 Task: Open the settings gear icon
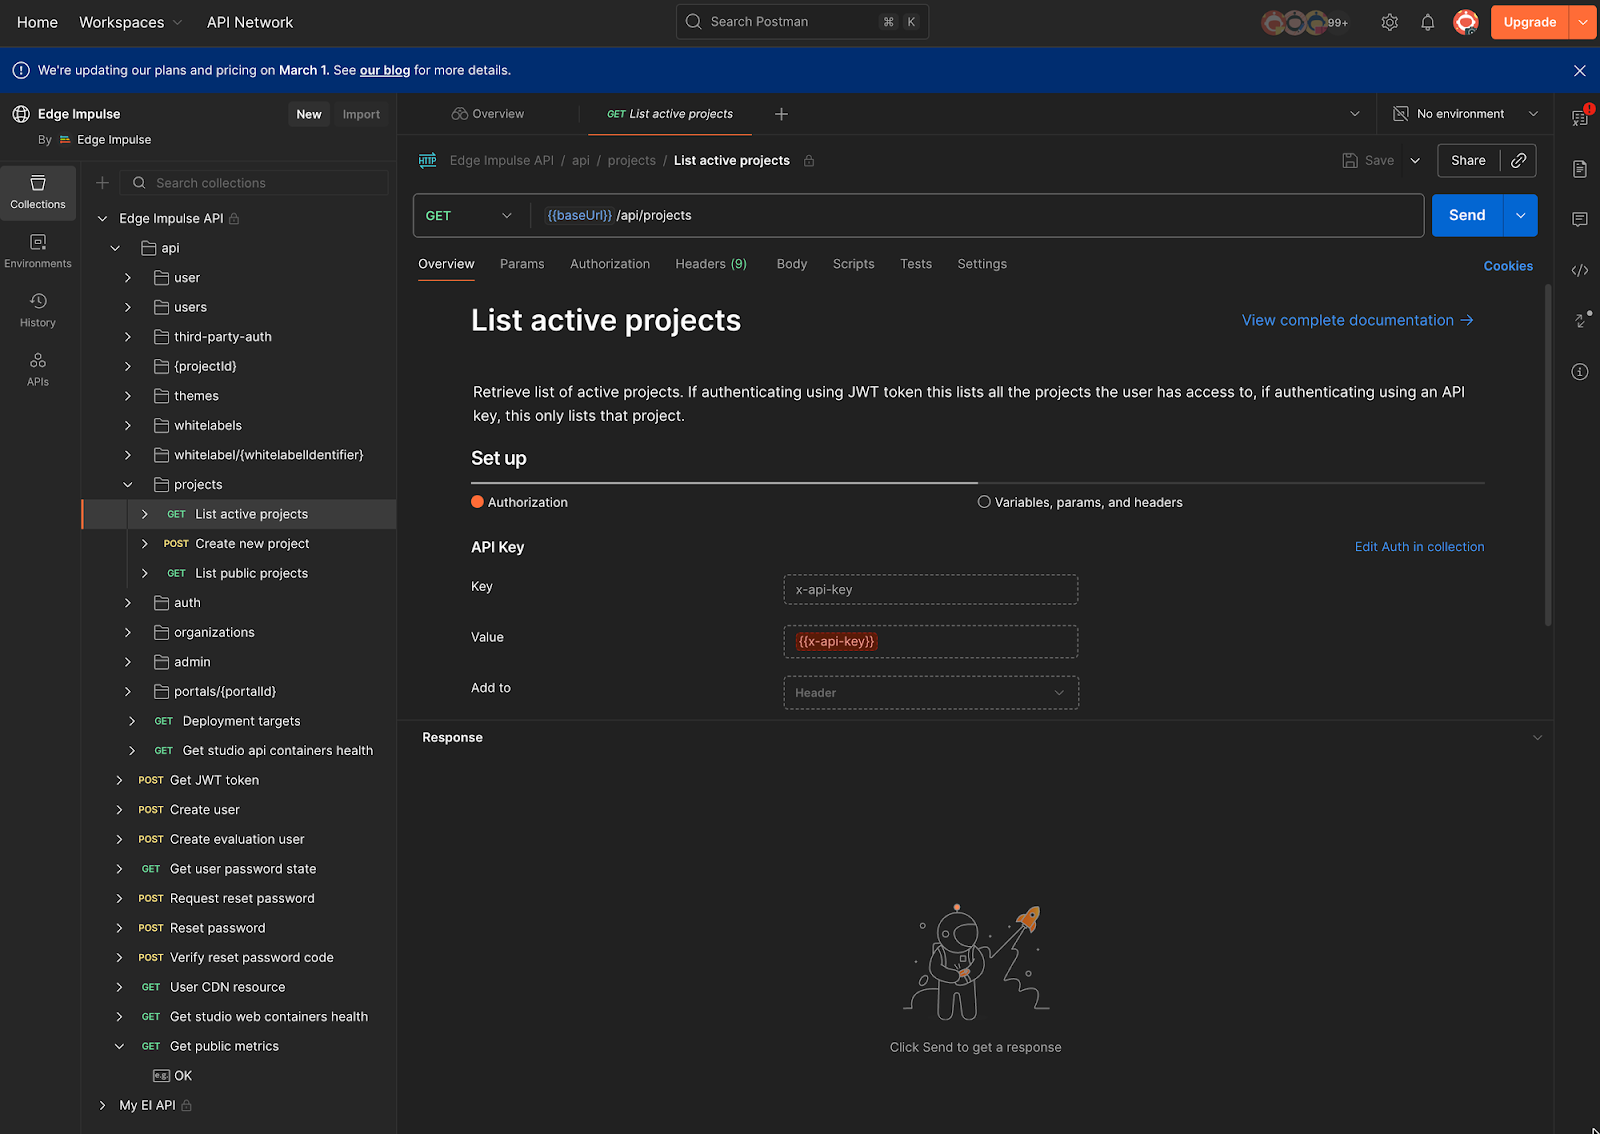1389,22
